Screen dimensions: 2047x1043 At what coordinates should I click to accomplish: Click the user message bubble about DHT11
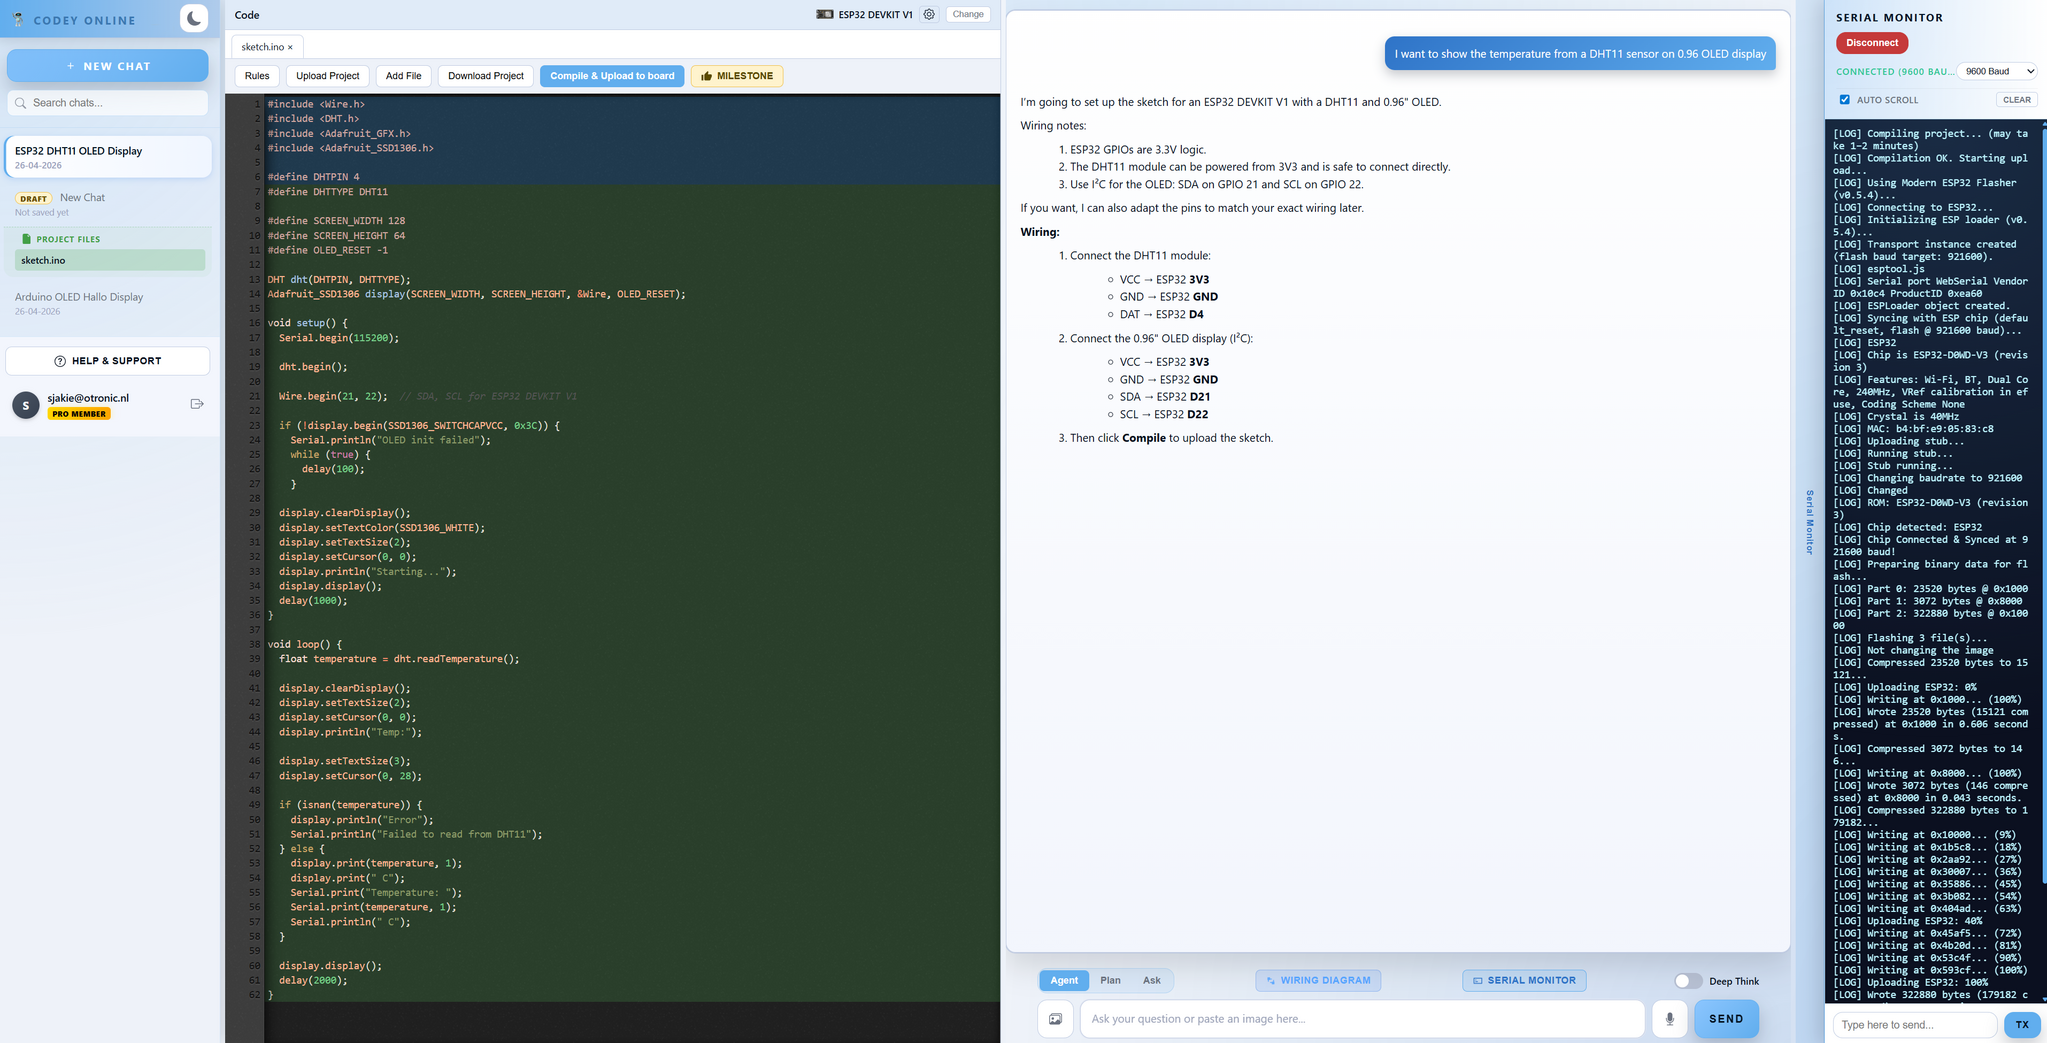click(x=1580, y=54)
